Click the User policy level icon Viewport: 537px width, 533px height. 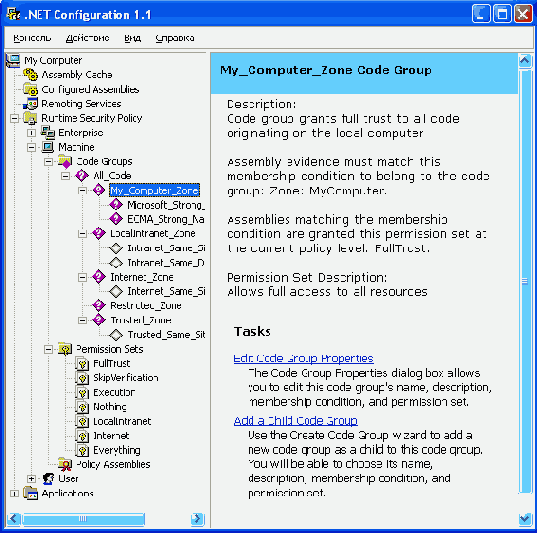48,479
